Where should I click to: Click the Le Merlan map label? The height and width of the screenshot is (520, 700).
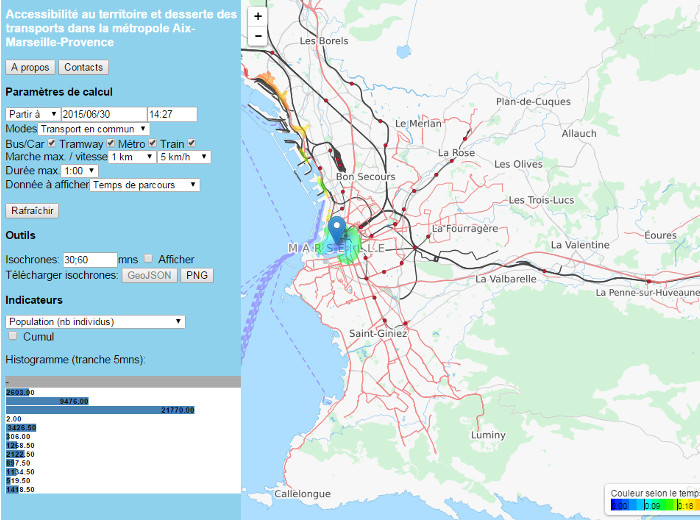[418, 124]
